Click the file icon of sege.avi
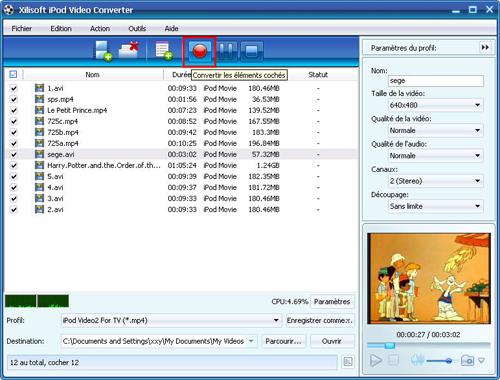This screenshot has height=380, width=500. pos(39,154)
